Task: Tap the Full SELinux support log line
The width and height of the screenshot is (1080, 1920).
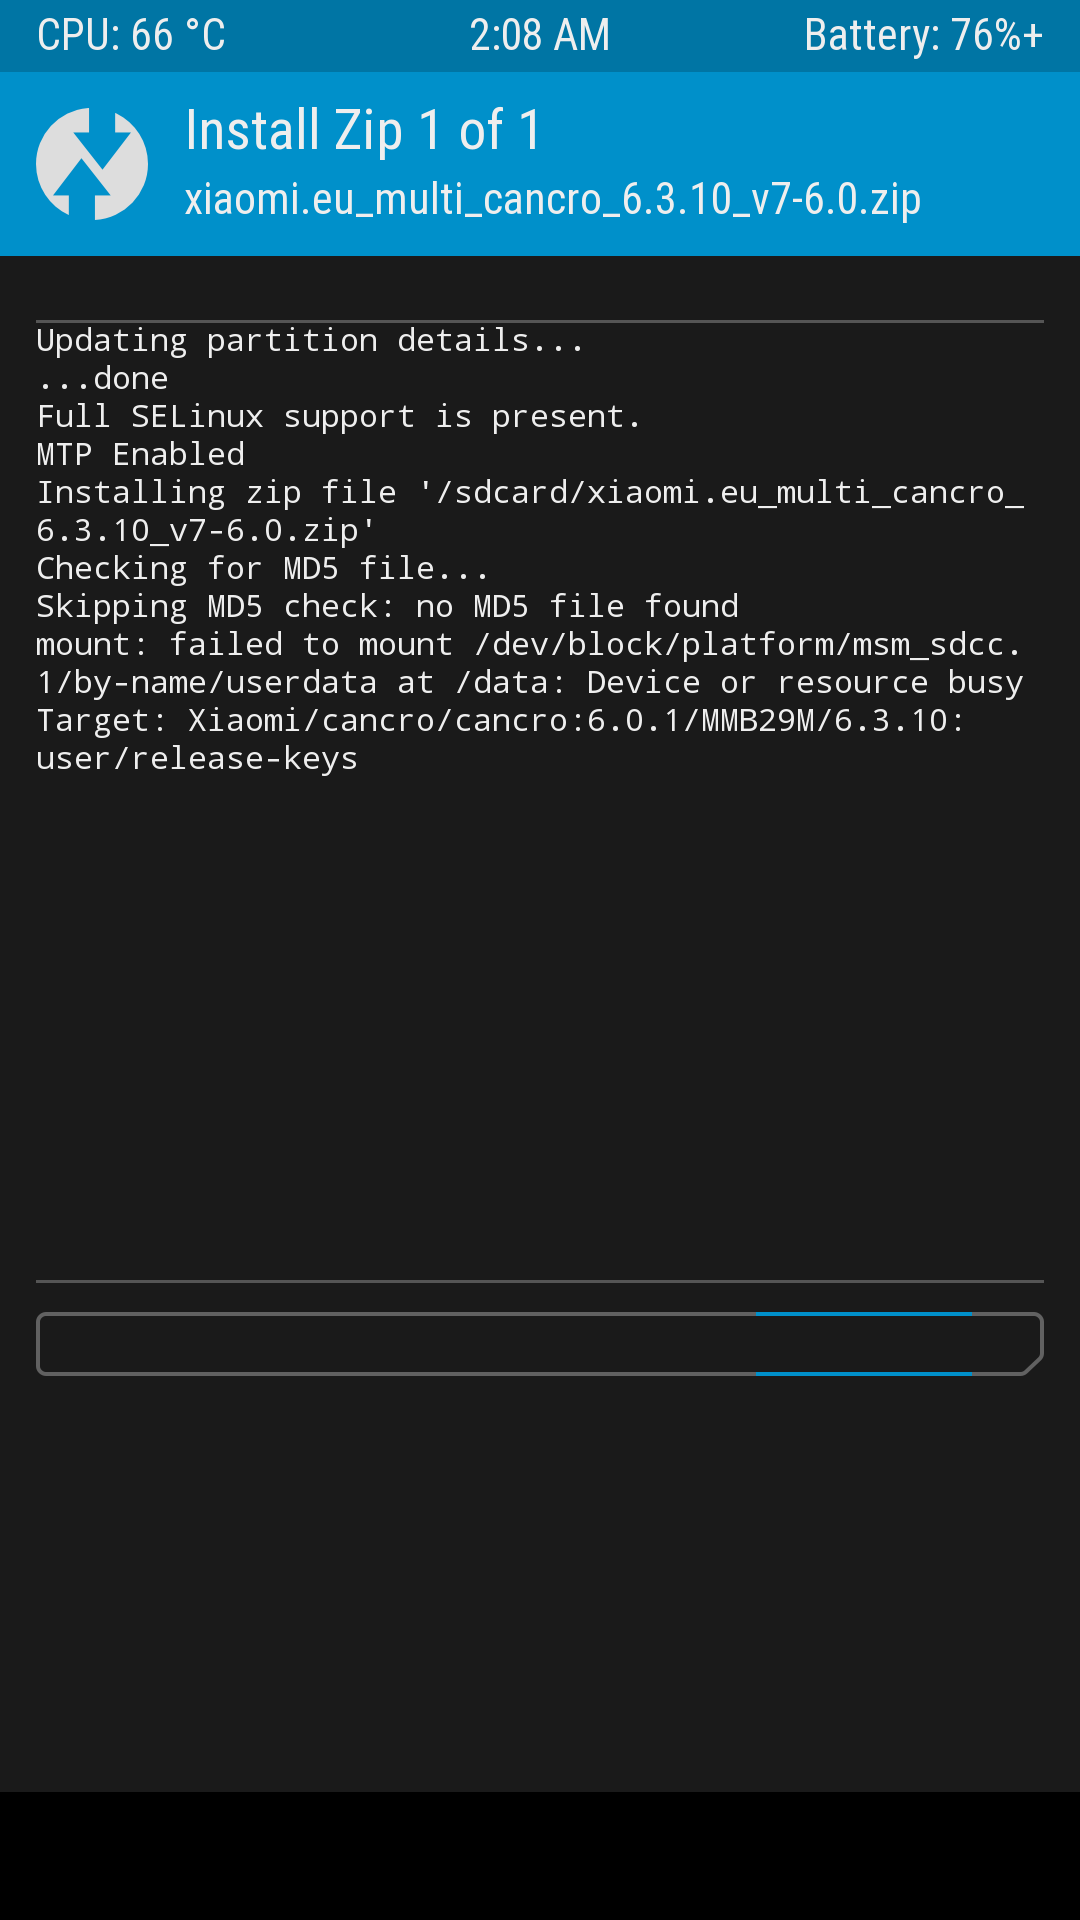Action: click(338, 417)
